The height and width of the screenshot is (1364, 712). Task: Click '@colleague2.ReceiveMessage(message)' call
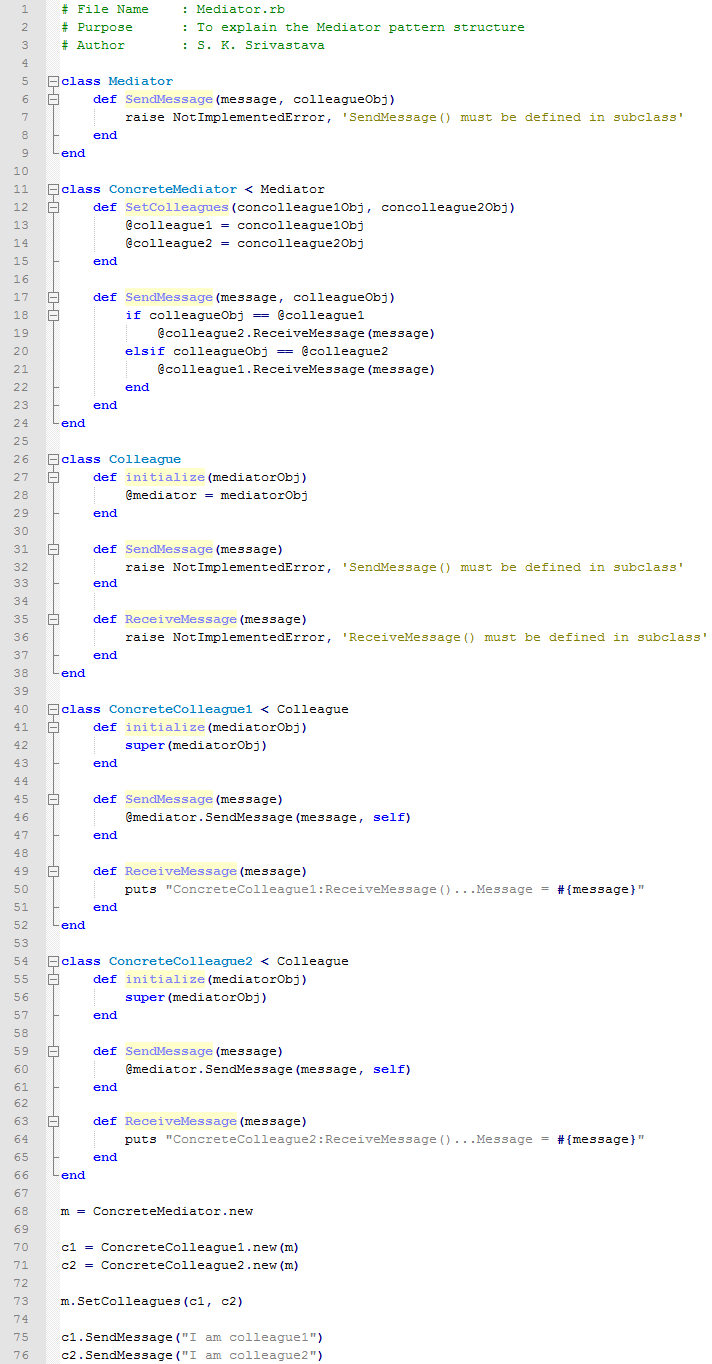coord(296,333)
